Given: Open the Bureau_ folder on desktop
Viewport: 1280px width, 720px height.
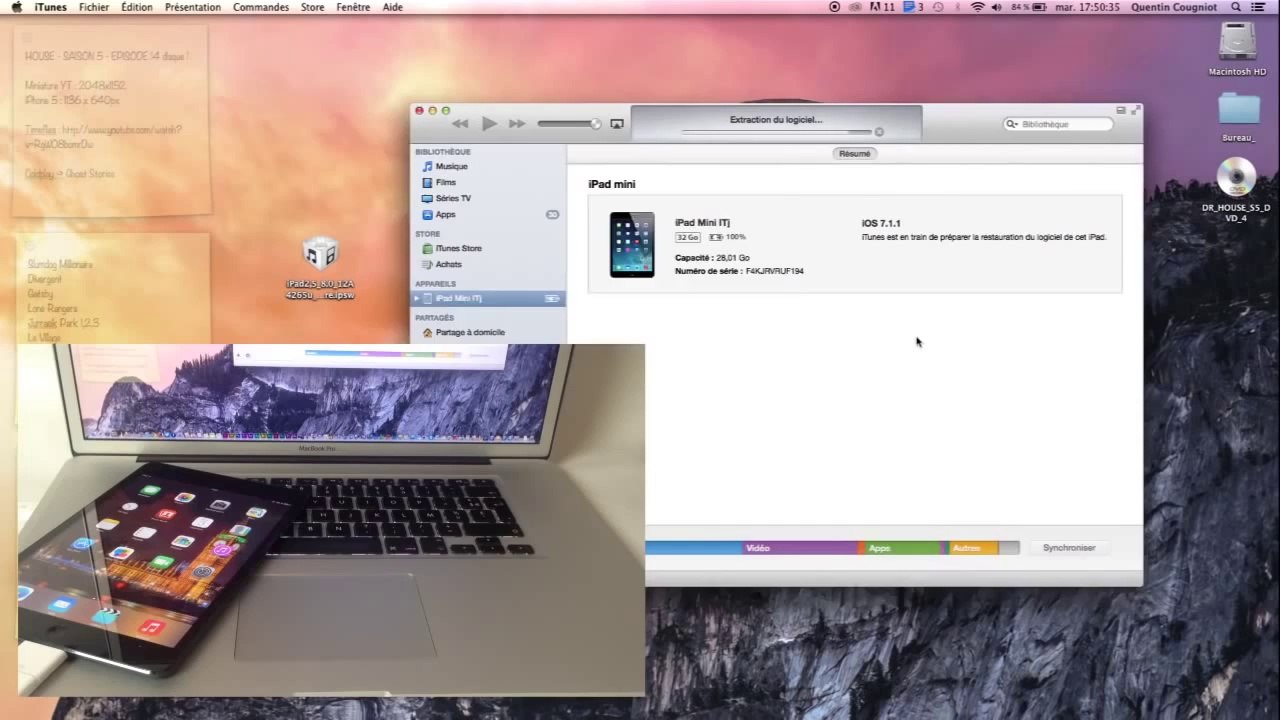Looking at the screenshot, I should pyautogui.click(x=1238, y=117).
